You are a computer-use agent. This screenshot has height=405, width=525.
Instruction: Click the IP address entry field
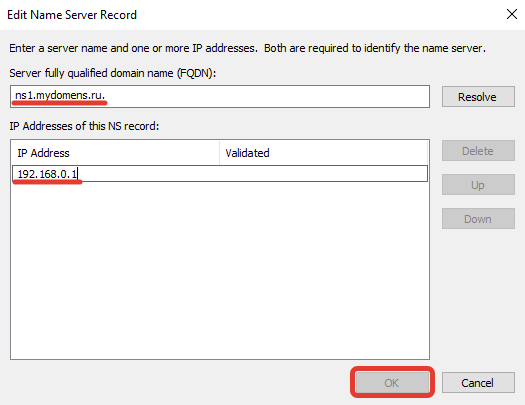coord(220,173)
